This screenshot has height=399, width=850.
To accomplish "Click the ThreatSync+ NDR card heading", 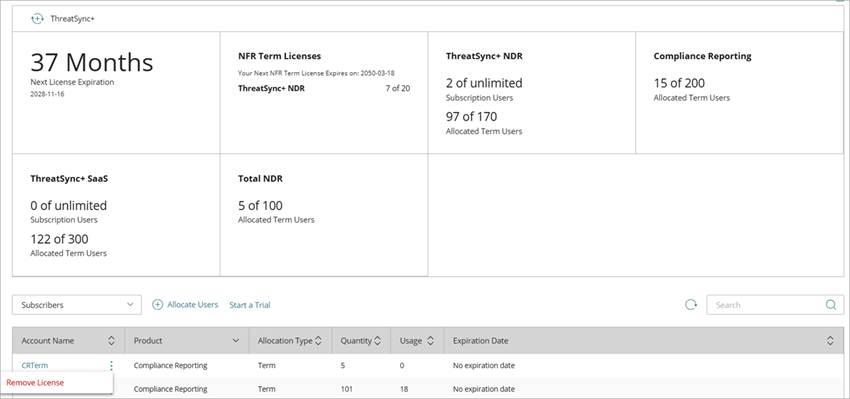I will (x=484, y=56).
